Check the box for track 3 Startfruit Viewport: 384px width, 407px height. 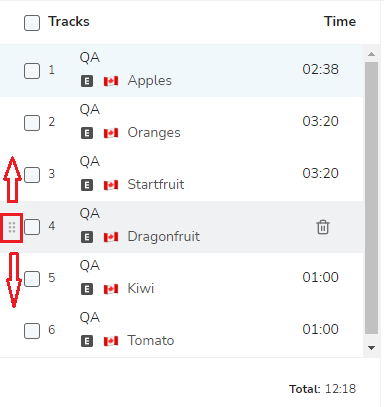(32, 175)
